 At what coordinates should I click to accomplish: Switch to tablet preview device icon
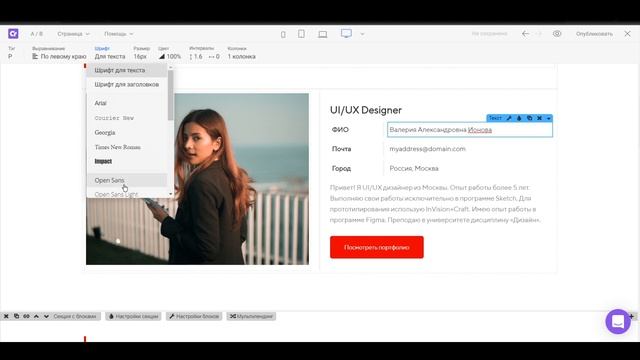tap(301, 34)
